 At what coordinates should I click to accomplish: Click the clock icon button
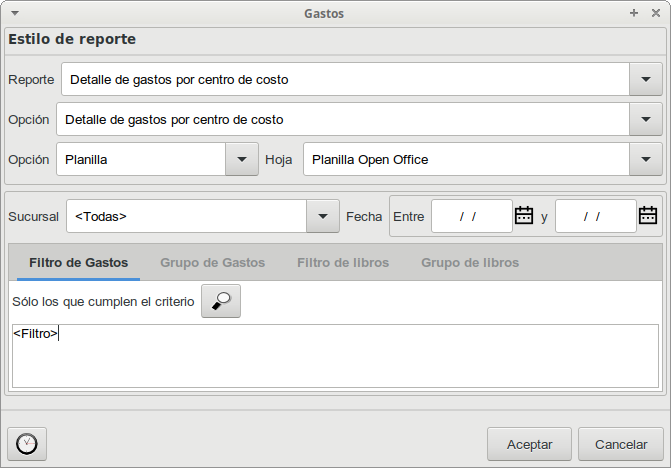27,444
